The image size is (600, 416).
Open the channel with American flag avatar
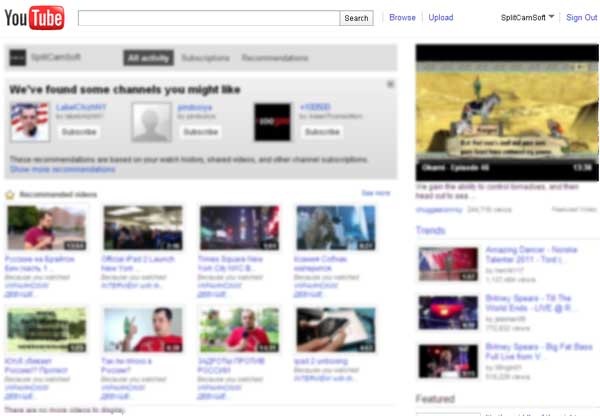click(x=30, y=122)
